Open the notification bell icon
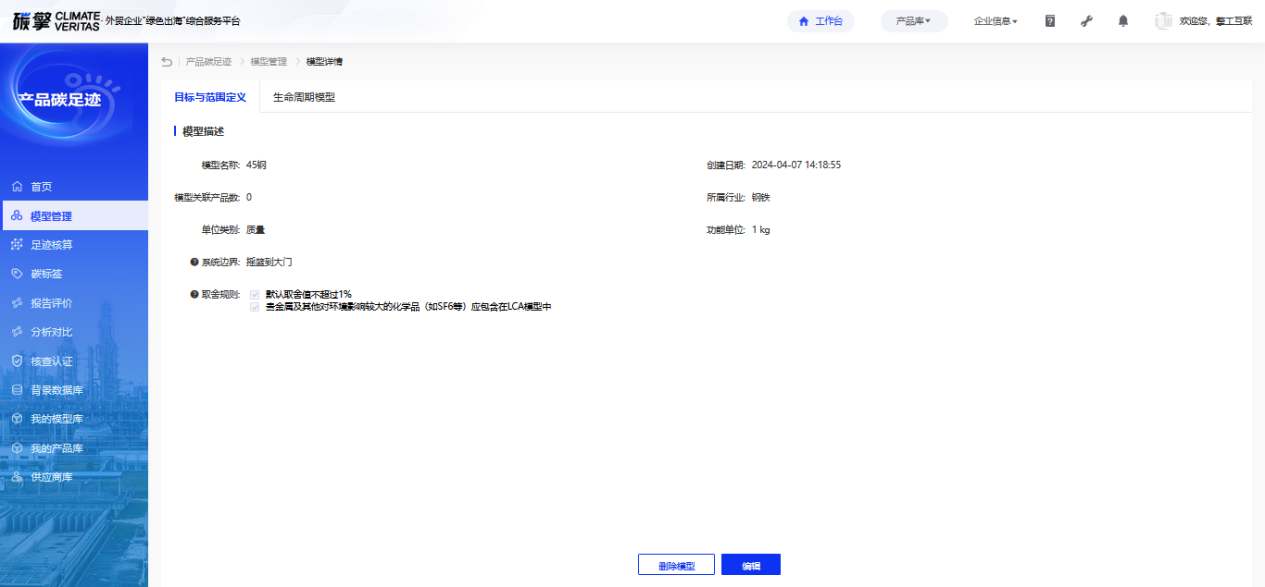This screenshot has height=587, width=1265. (1123, 21)
